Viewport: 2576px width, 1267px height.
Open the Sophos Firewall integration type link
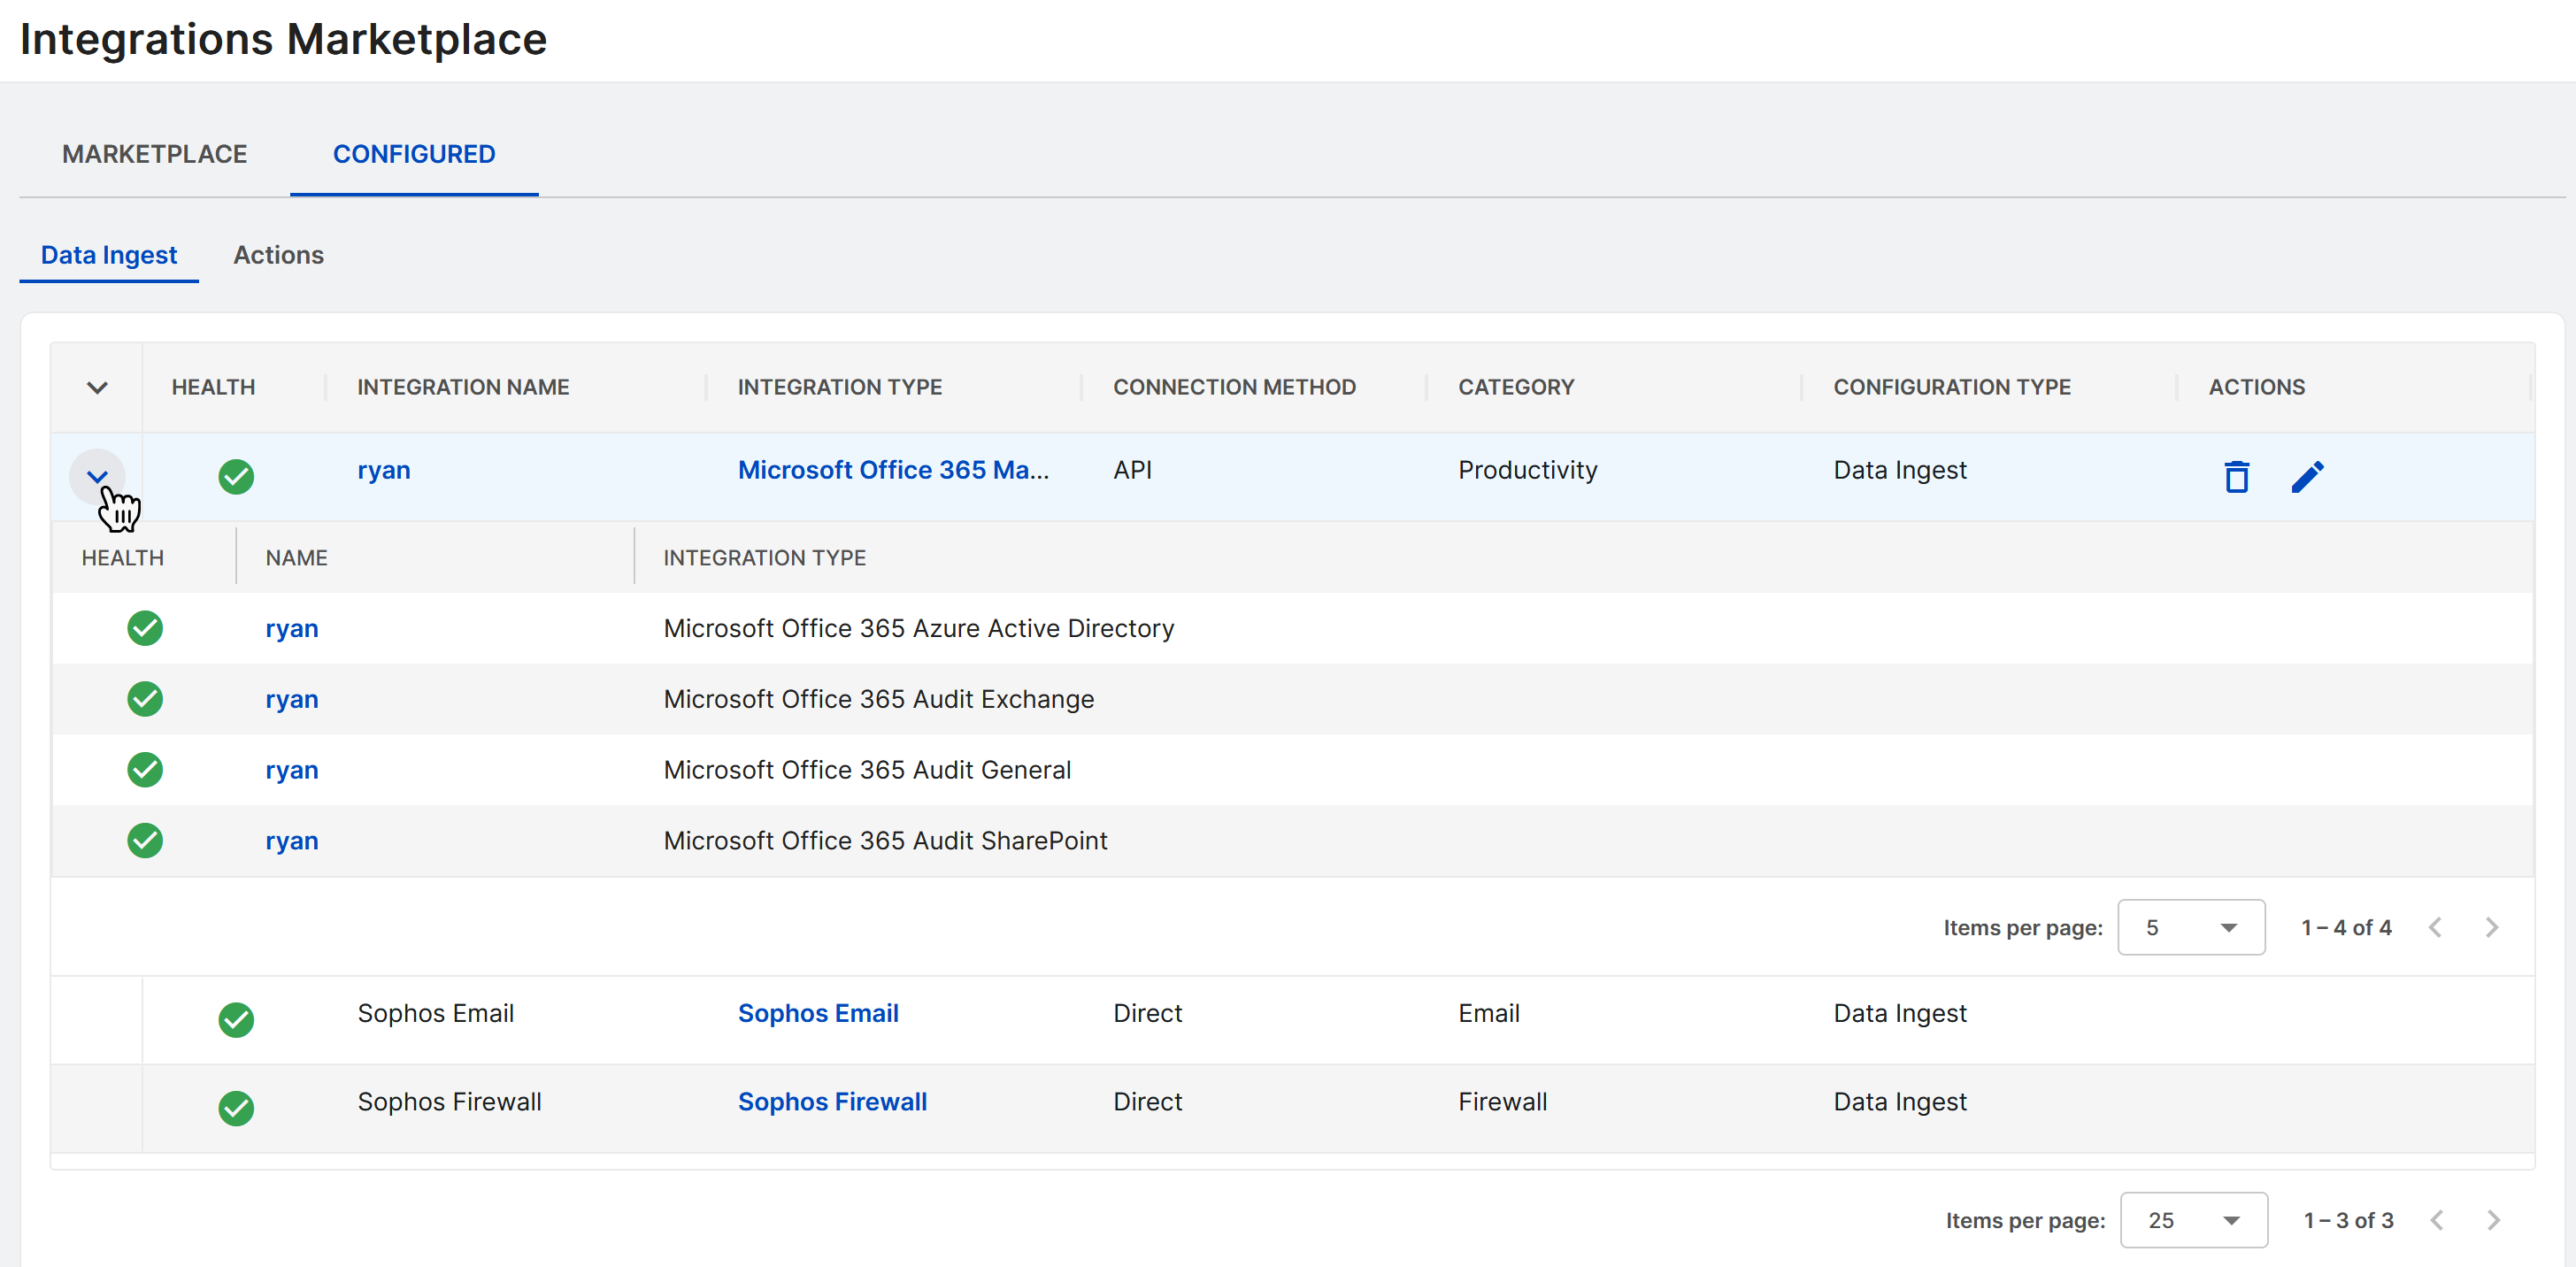point(832,1101)
